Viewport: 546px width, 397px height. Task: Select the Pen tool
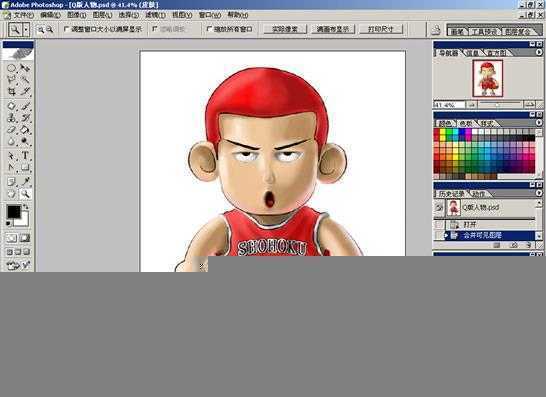coord(11,168)
